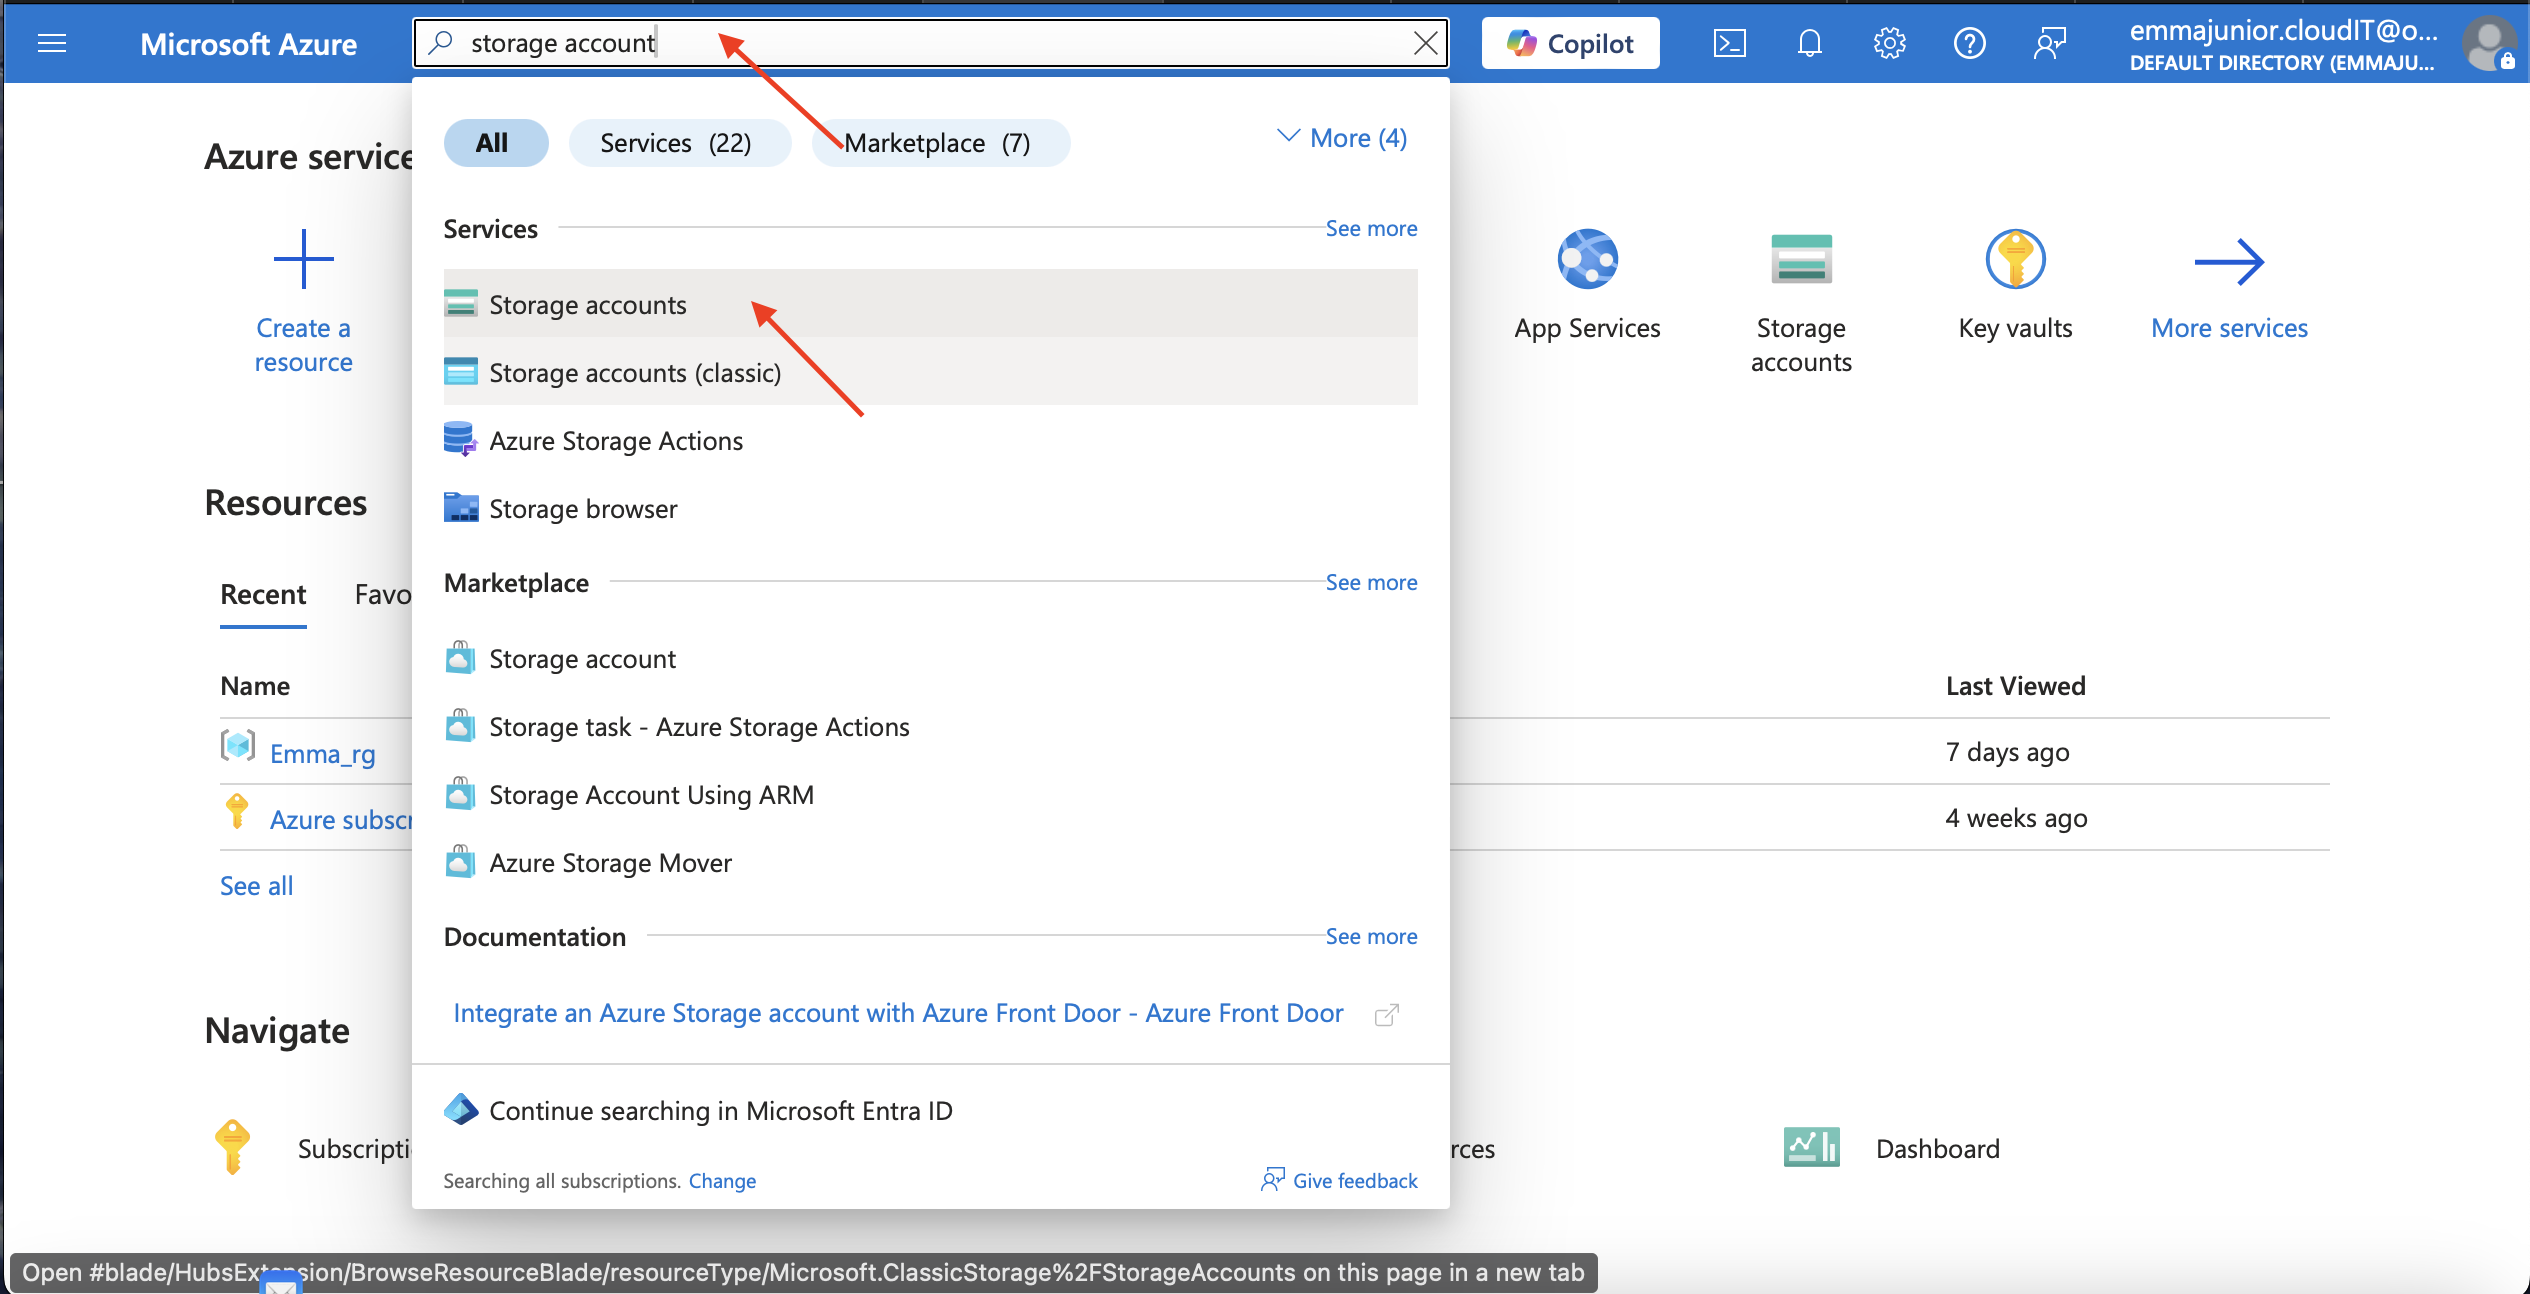Open the account avatar menu
The image size is (2530, 1294).
2488,44
